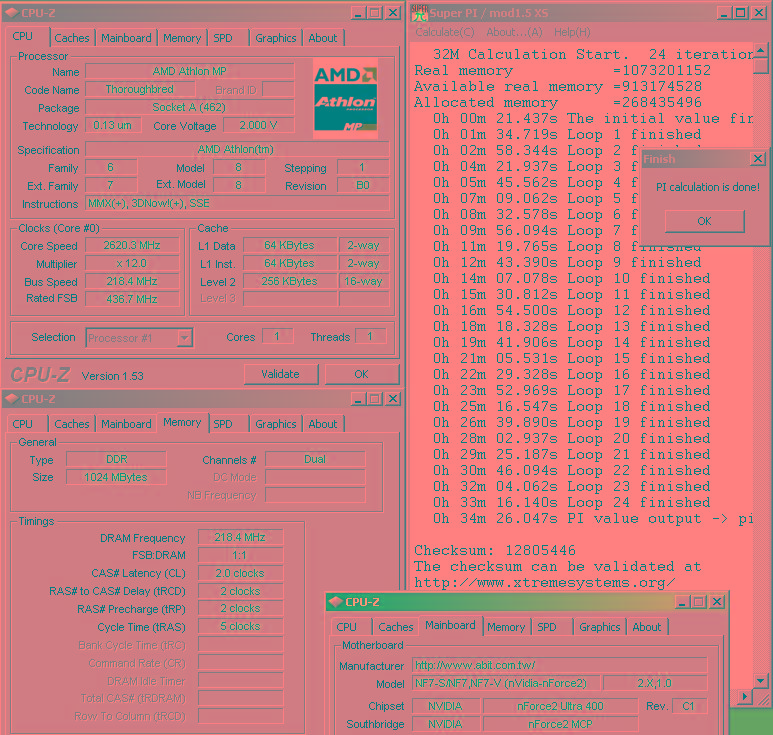
Task: Click Super PI scrollbar down arrow
Action: [x=761, y=681]
